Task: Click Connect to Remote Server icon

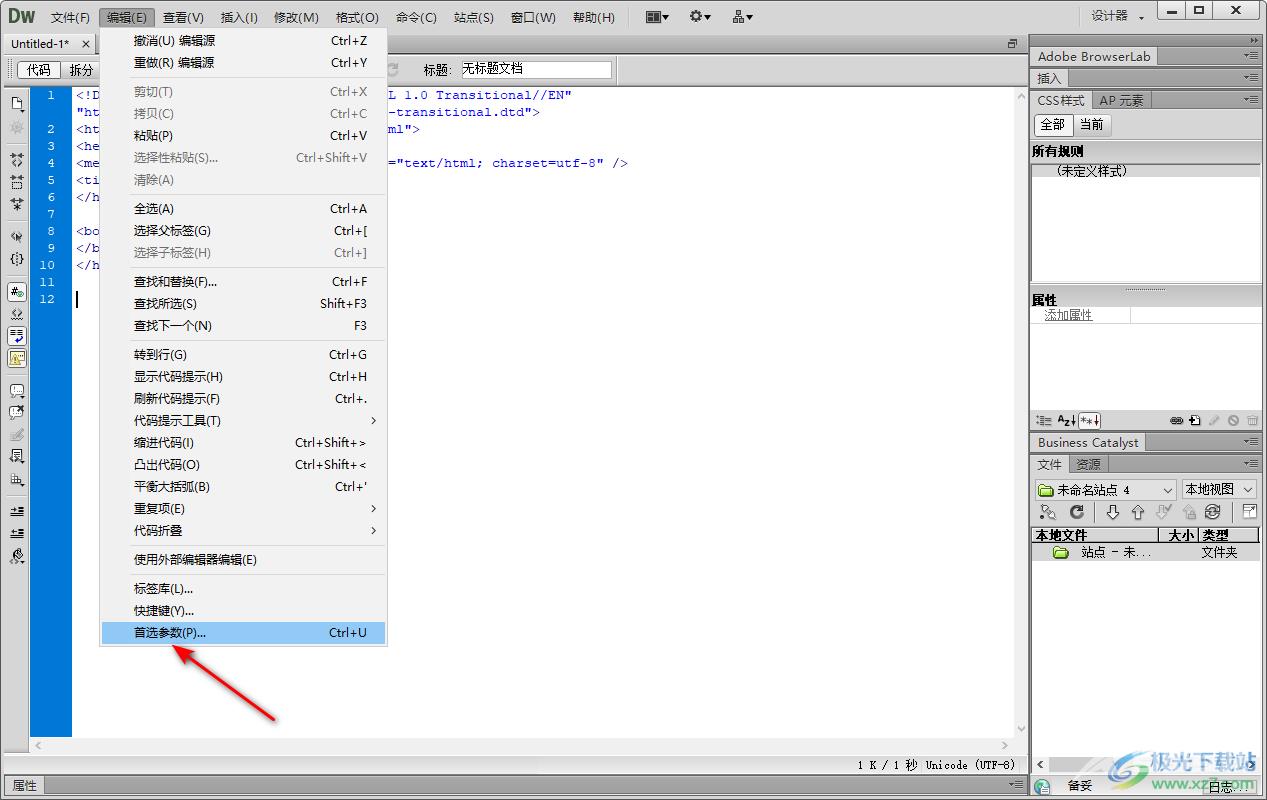Action: pos(1047,512)
